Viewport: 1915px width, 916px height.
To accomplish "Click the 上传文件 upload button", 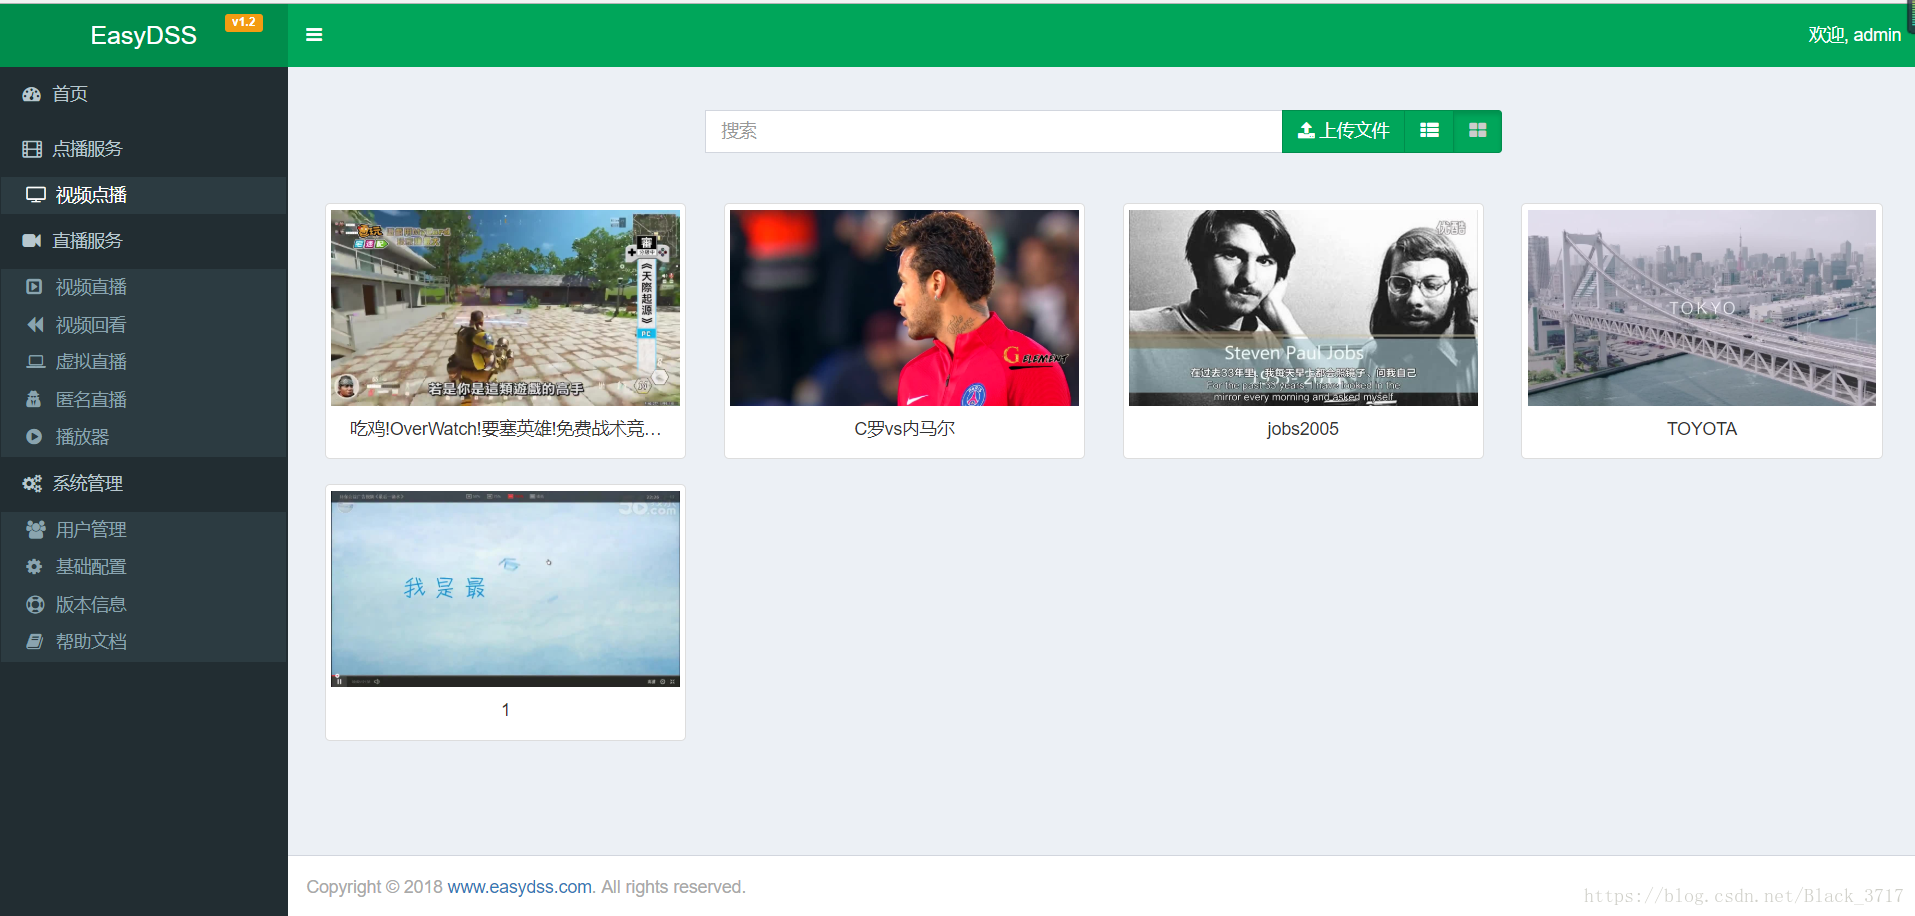I will [1344, 131].
